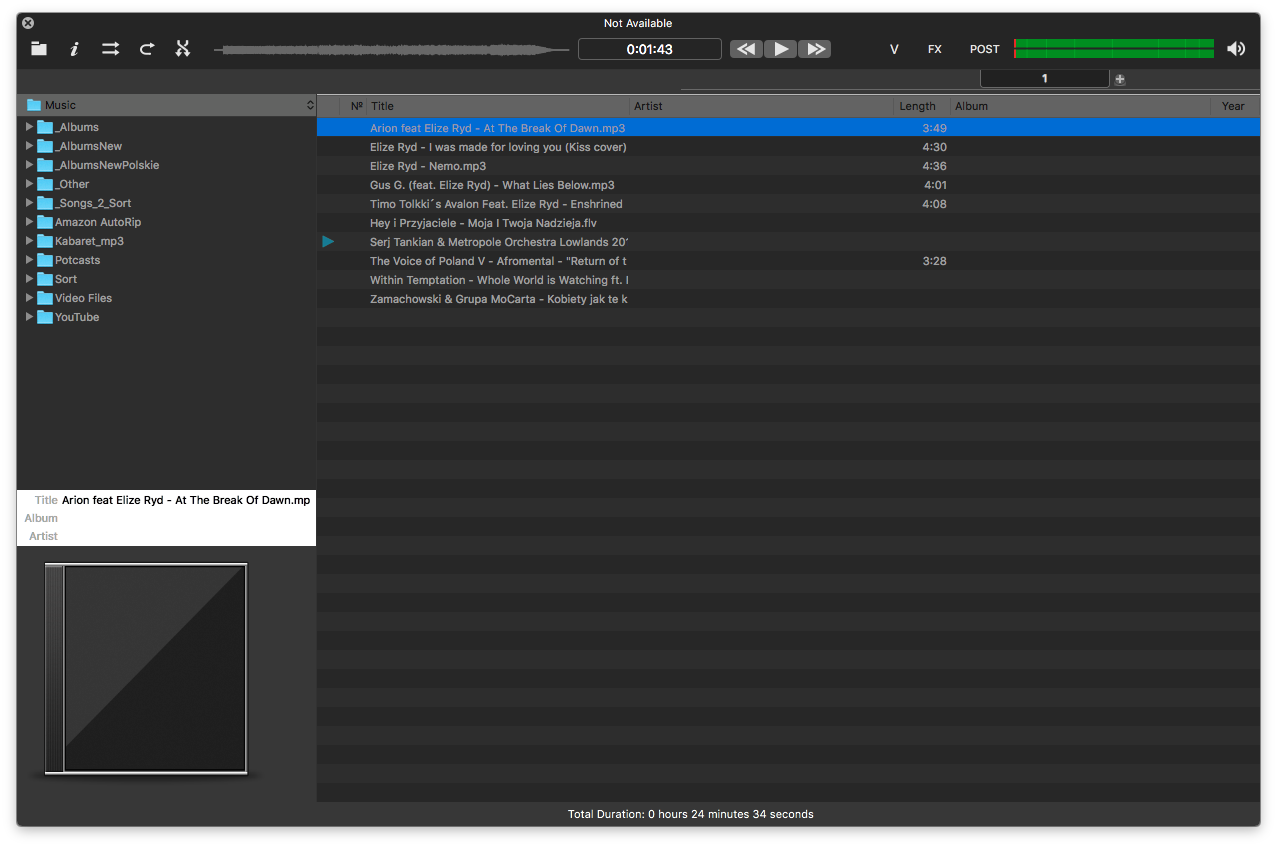Toggle the shuffle icon
Image resolution: width=1277 pixels, height=847 pixels.
point(182,48)
